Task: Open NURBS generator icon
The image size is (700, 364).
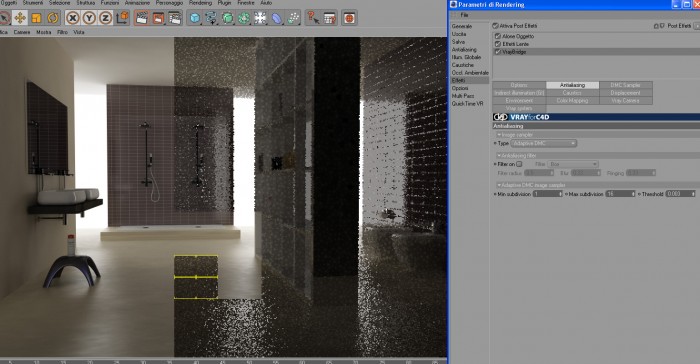Action: (228, 18)
